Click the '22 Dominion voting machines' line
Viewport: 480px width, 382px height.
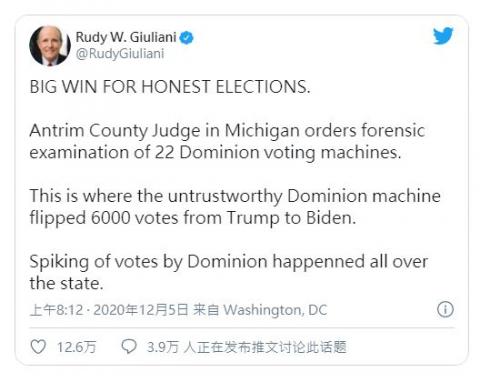[215, 152]
